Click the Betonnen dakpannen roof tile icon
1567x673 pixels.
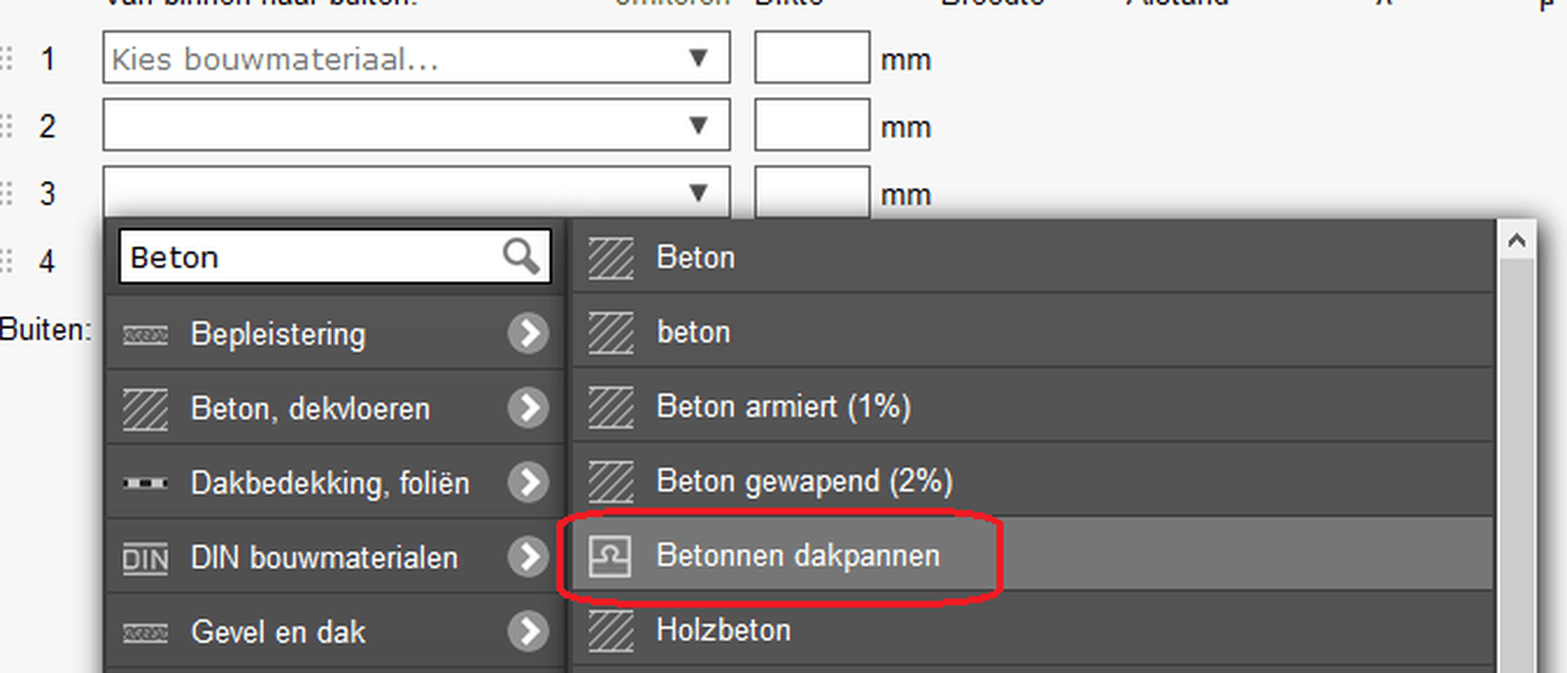[609, 555]
